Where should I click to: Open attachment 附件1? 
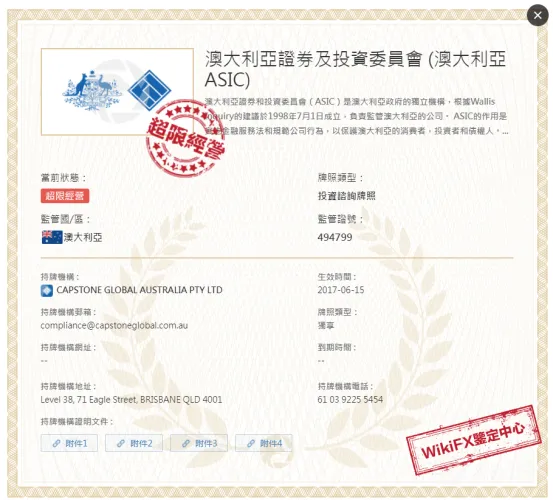click(69, 443)
